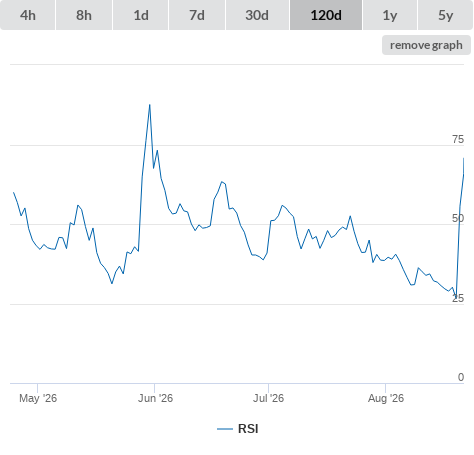474x455 pixels.
Task: Click the 50 level axis label
Action: coord(458,218)
